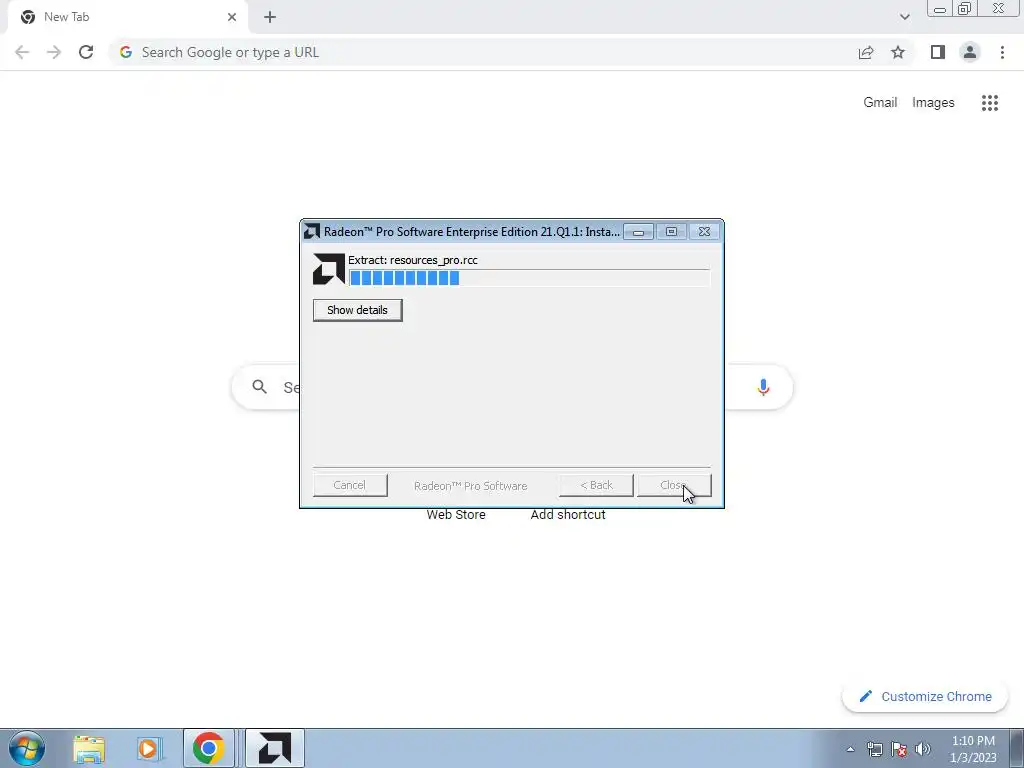Click Customize Chrome button
Image resolution: width=1024 pixels, height=768 pixels.
(x=925, y=697)
